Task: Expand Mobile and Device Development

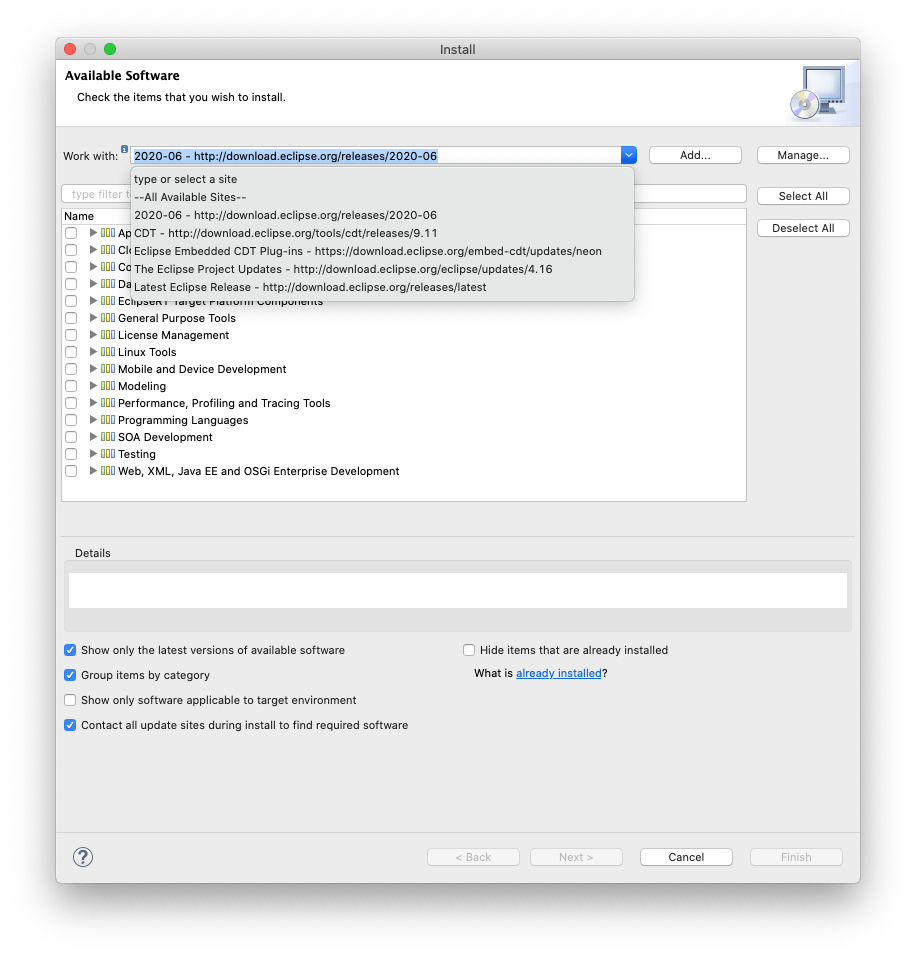Action: [92, 369]
